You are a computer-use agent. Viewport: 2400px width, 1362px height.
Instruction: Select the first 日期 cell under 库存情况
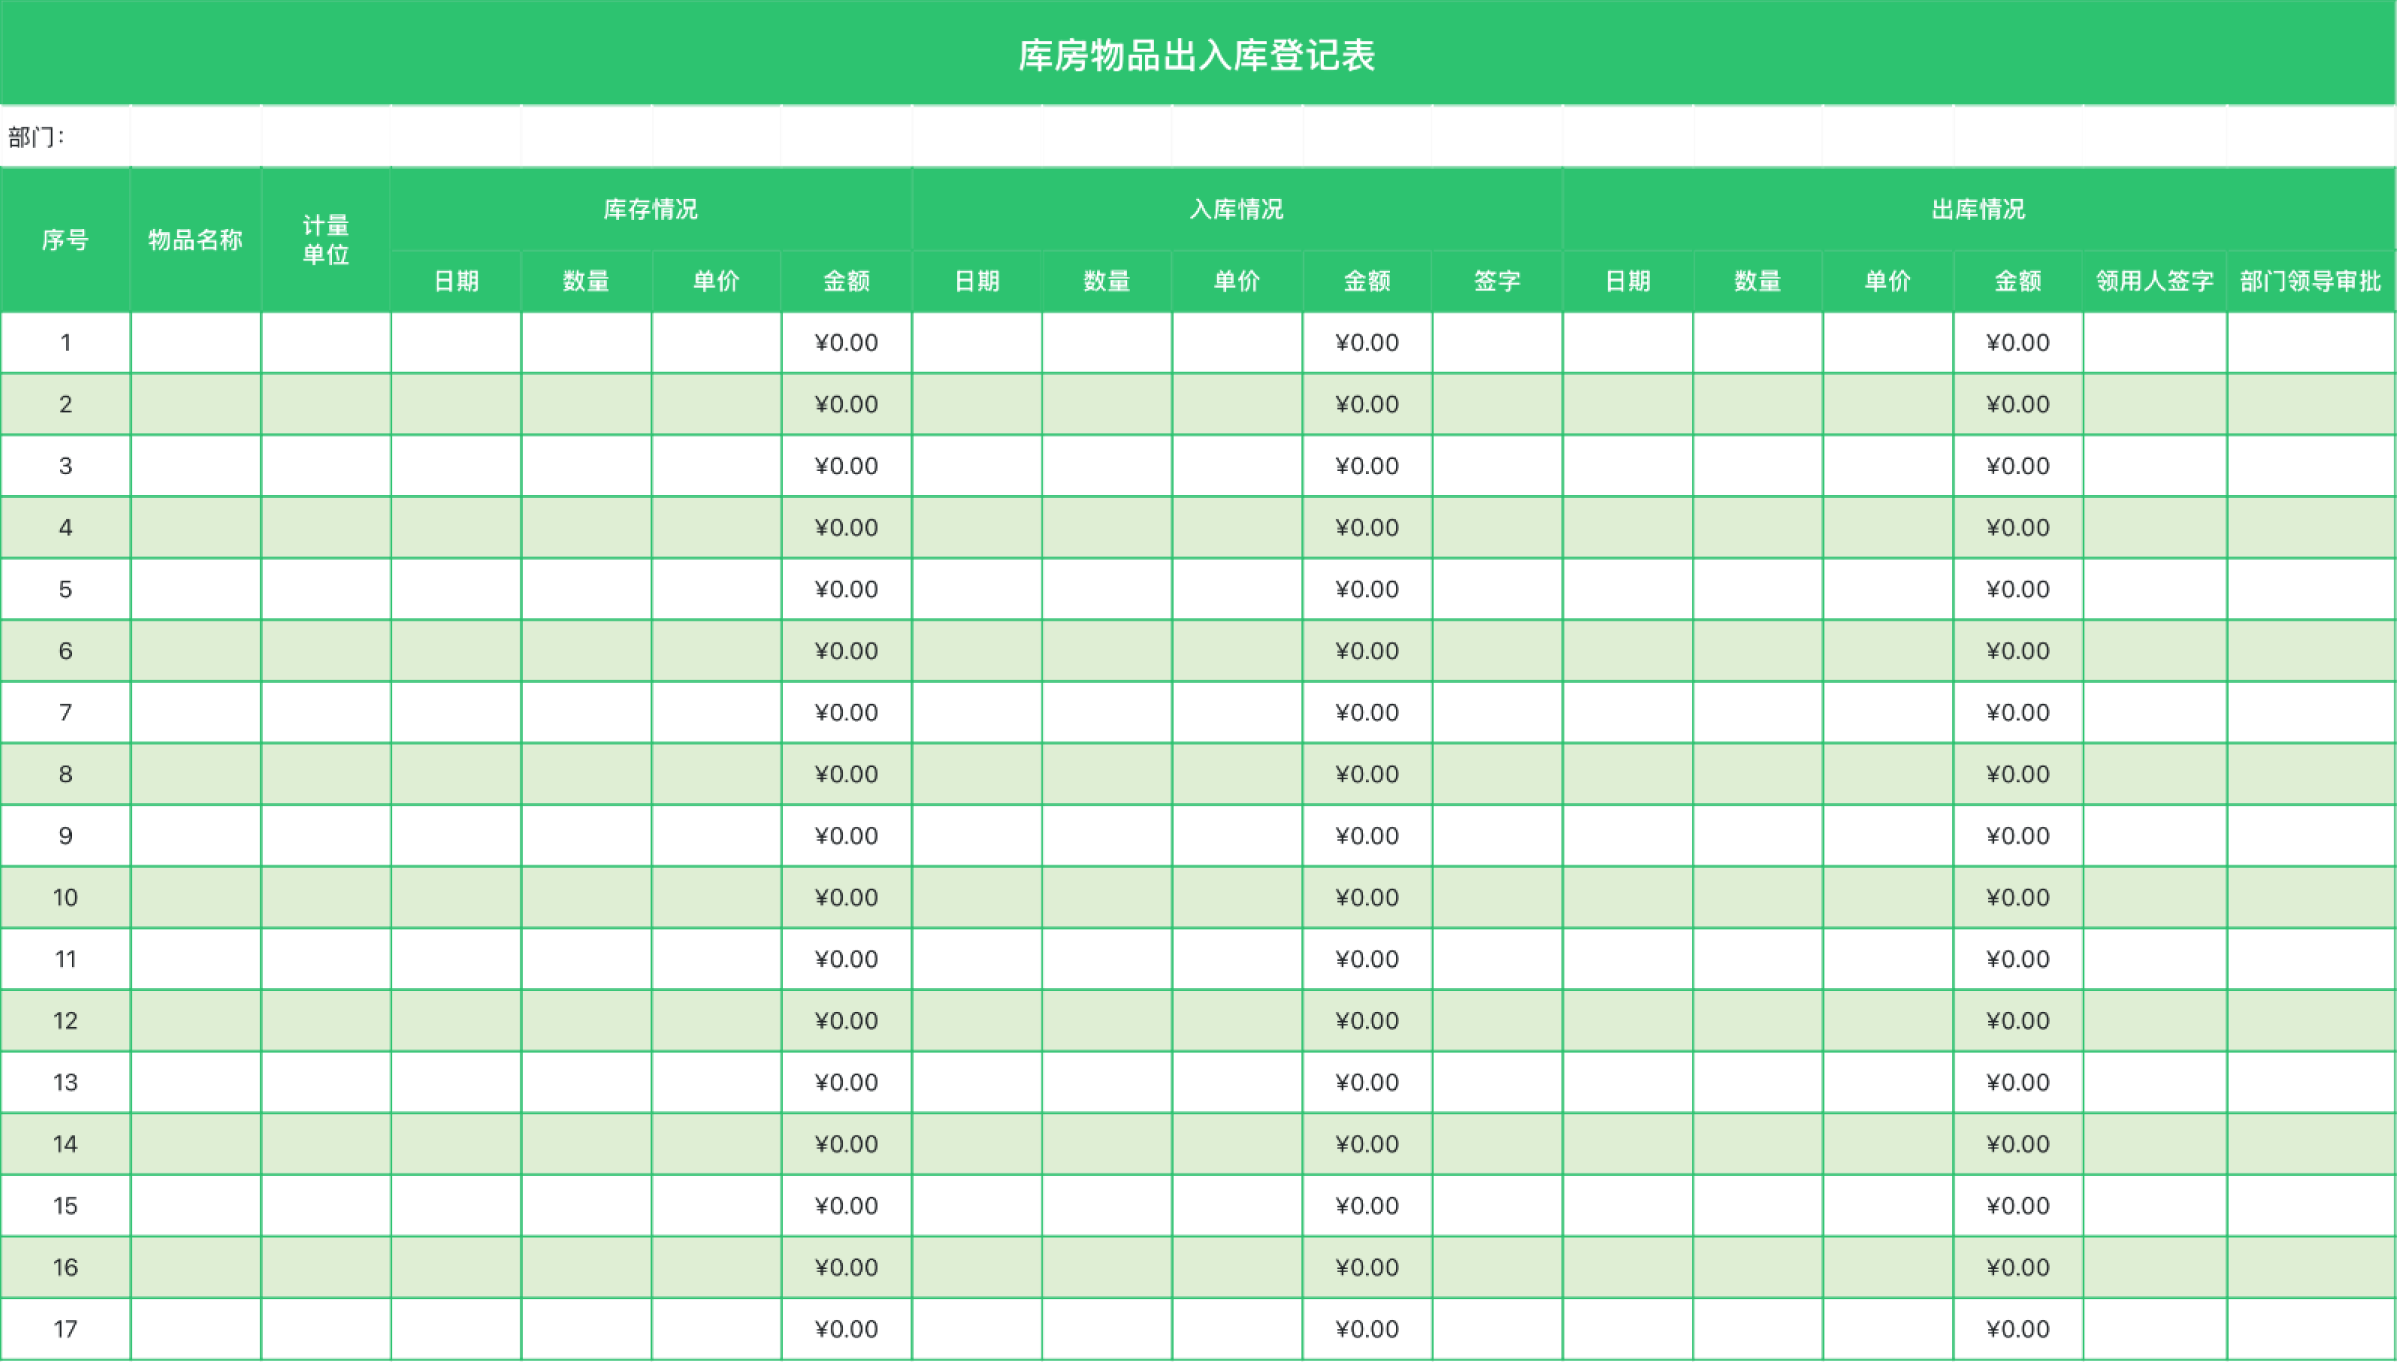pyautogui.click(x=455, y=342)
